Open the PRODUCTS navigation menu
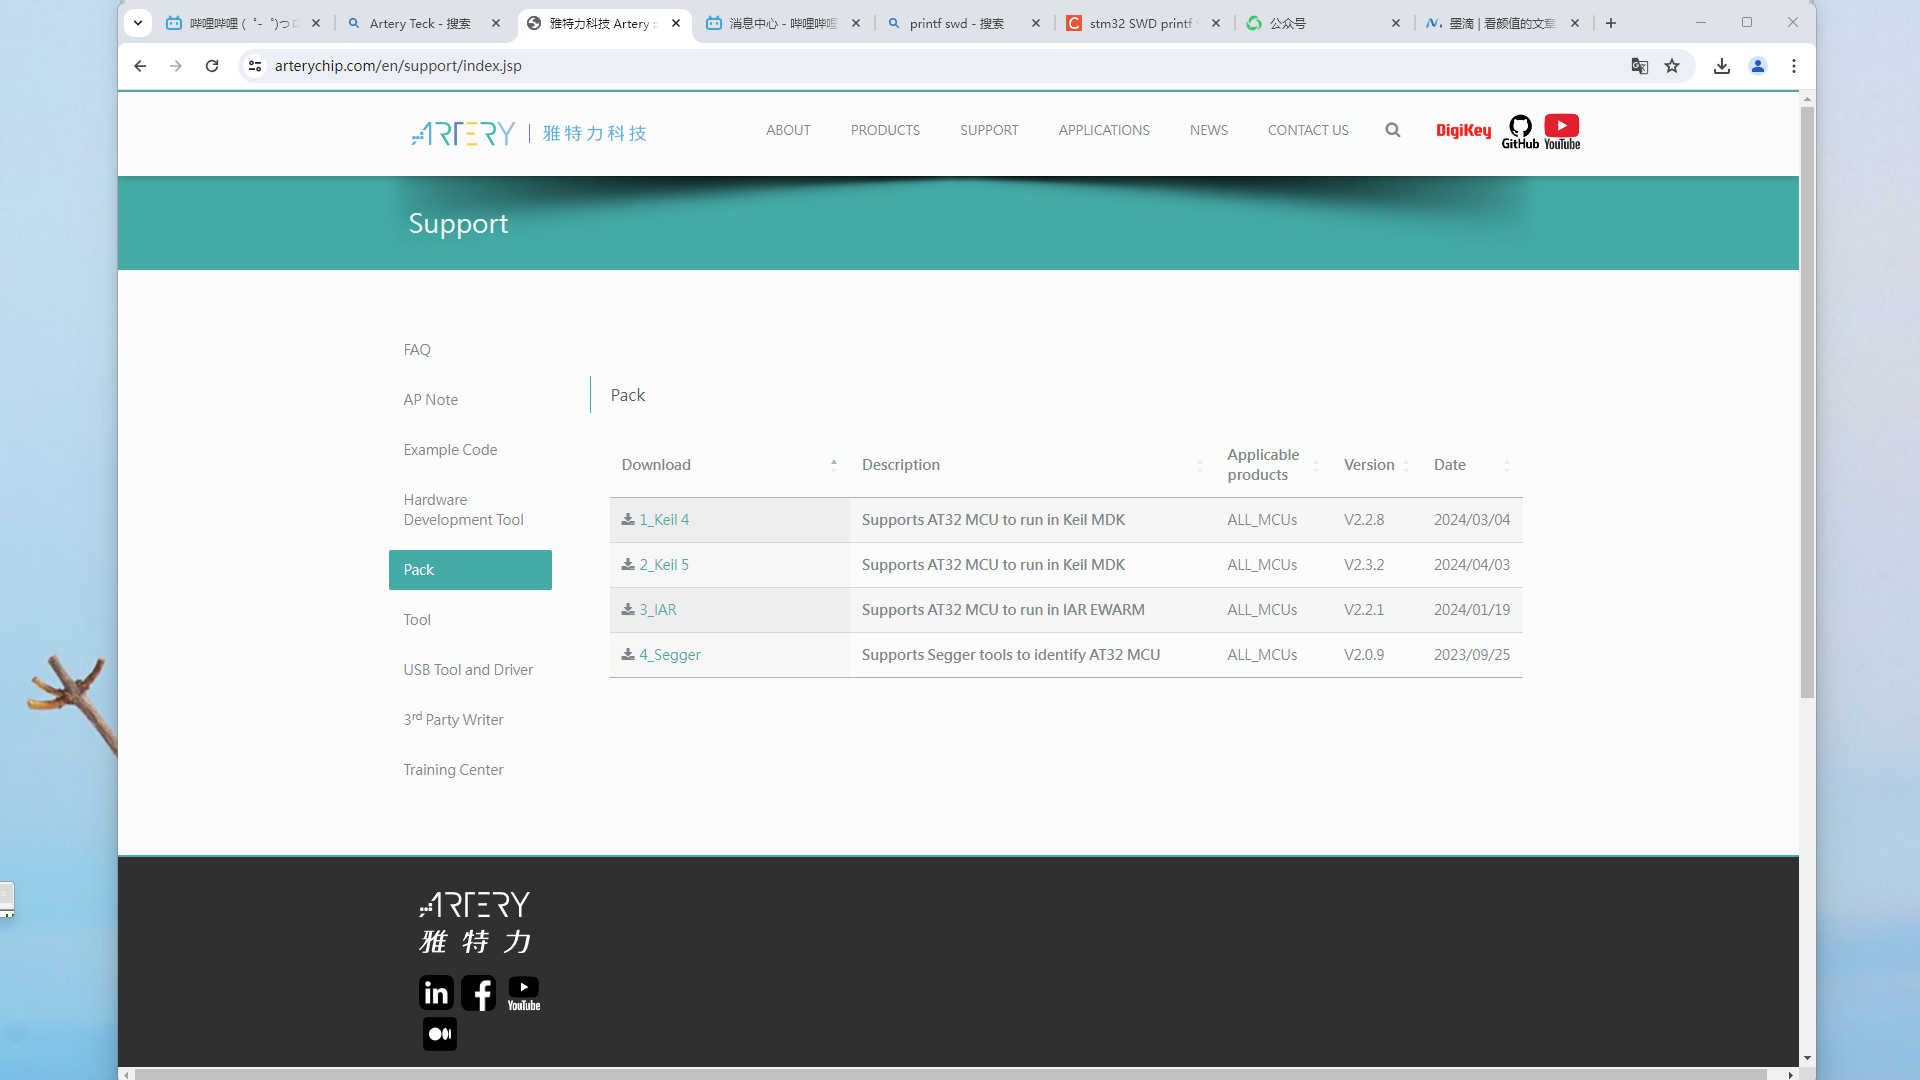Viewport: 1920px width, 1080px height. 885,131
